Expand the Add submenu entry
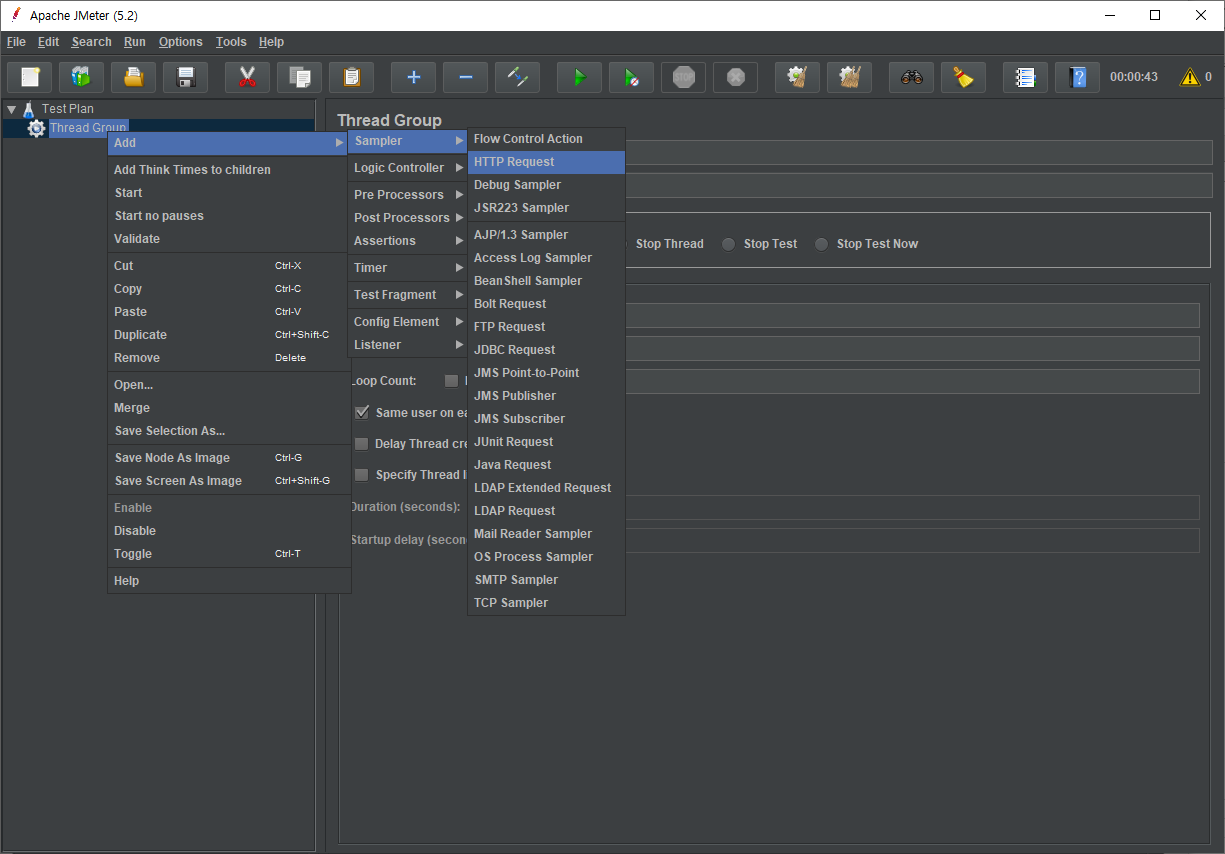This screenshot has width=1225, height=854. (228, 143)
